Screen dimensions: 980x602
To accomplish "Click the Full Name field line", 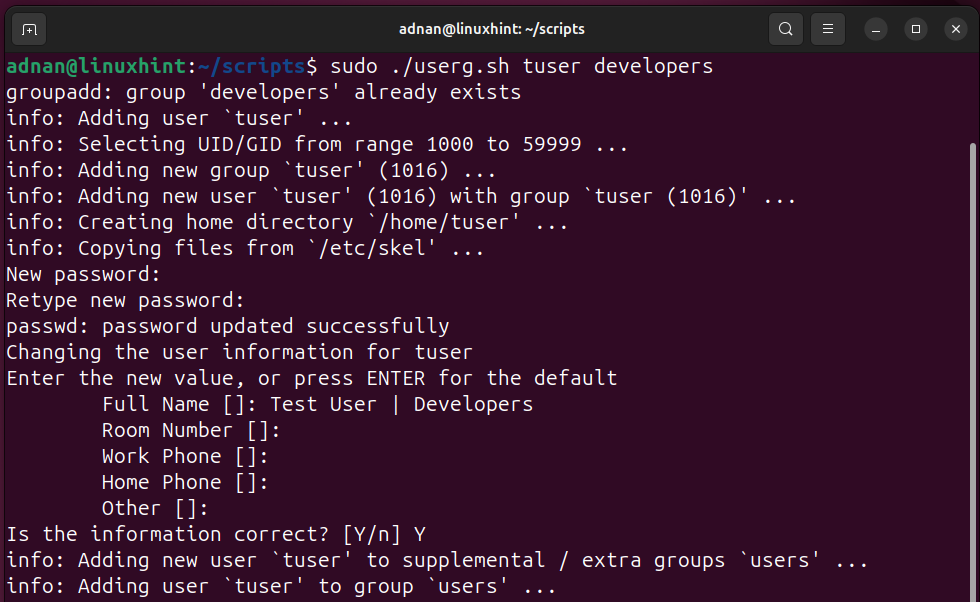I will pyautogui.click(x=318, y=404).
